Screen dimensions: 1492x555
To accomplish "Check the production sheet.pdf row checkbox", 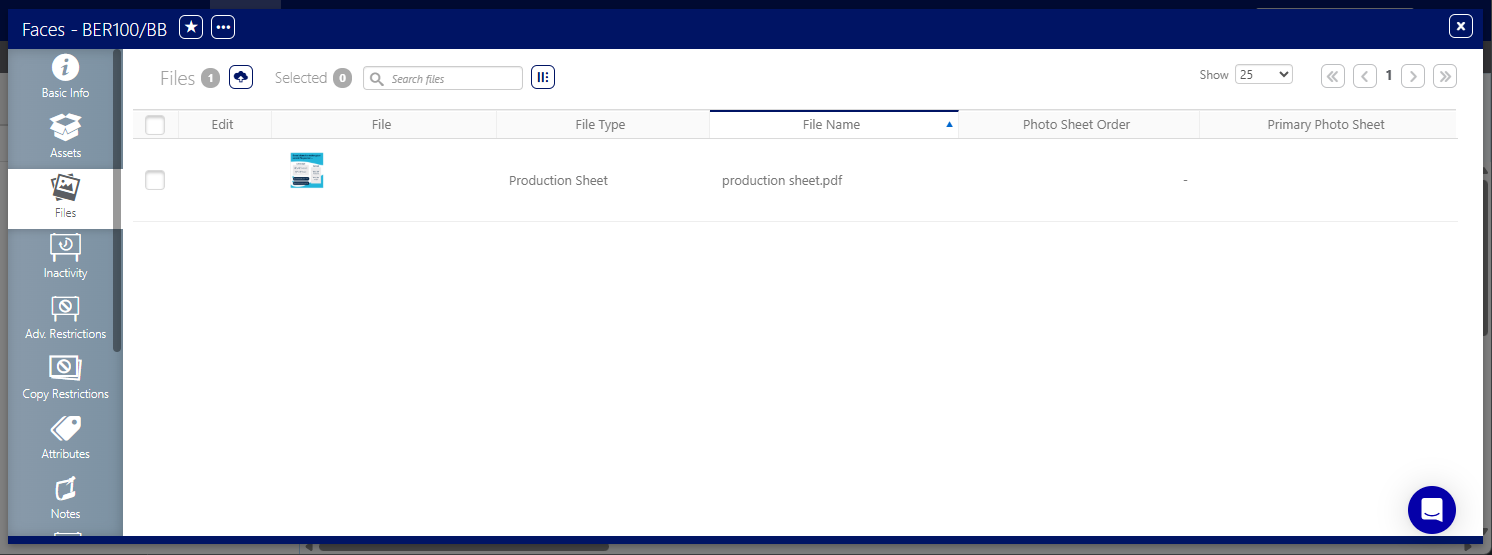I will click(x=155, y=180).
